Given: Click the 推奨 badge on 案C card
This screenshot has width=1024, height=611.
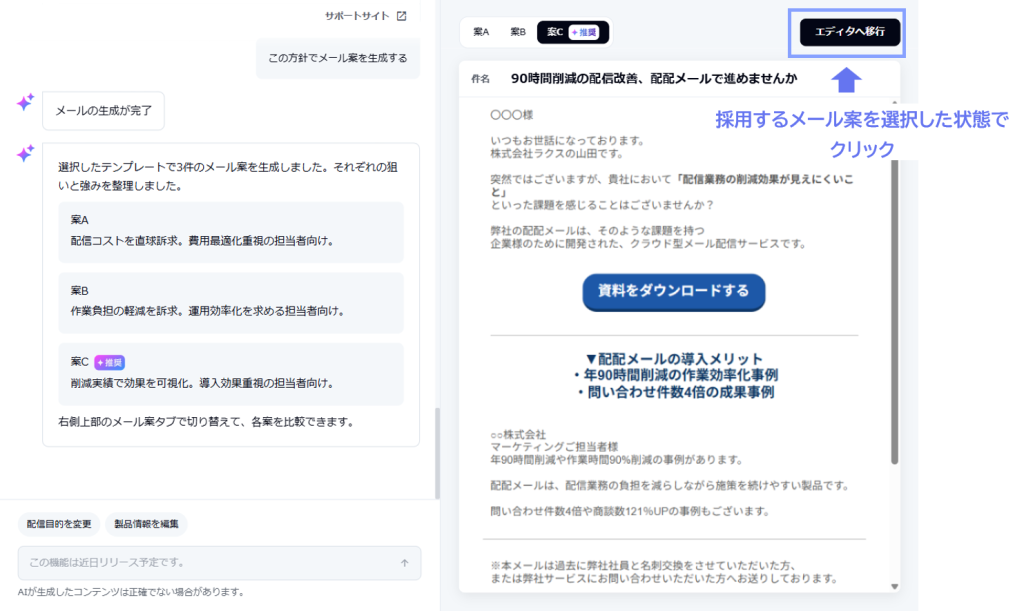Looking at the screenshot, I should tap(110, 362).
